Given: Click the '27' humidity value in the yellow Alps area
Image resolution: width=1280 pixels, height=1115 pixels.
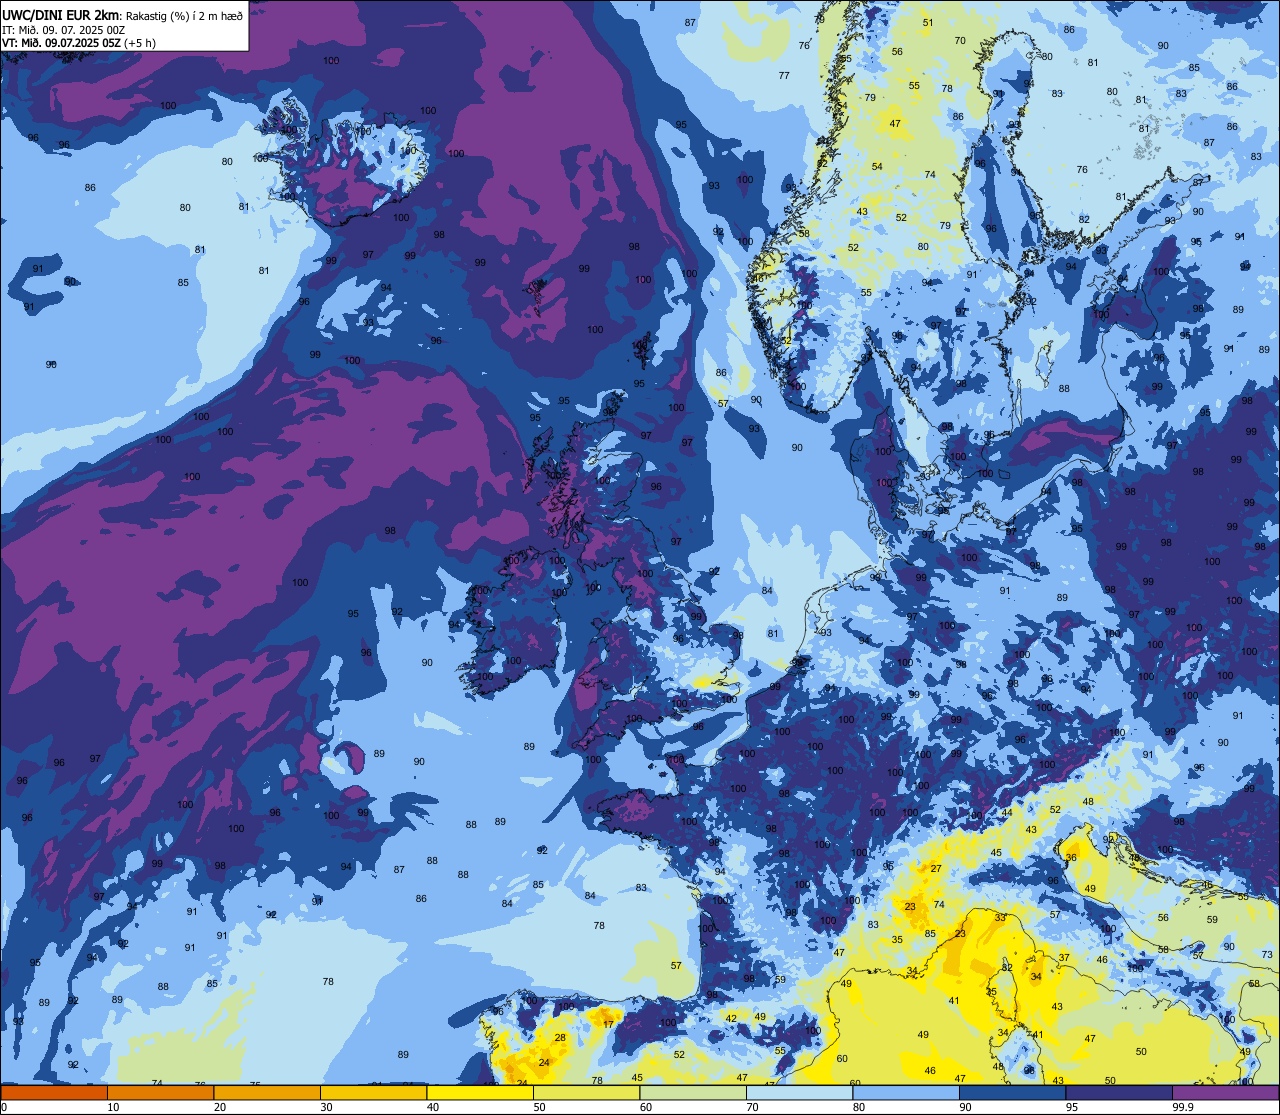Looking at the screenshot, I should [936, 869].
